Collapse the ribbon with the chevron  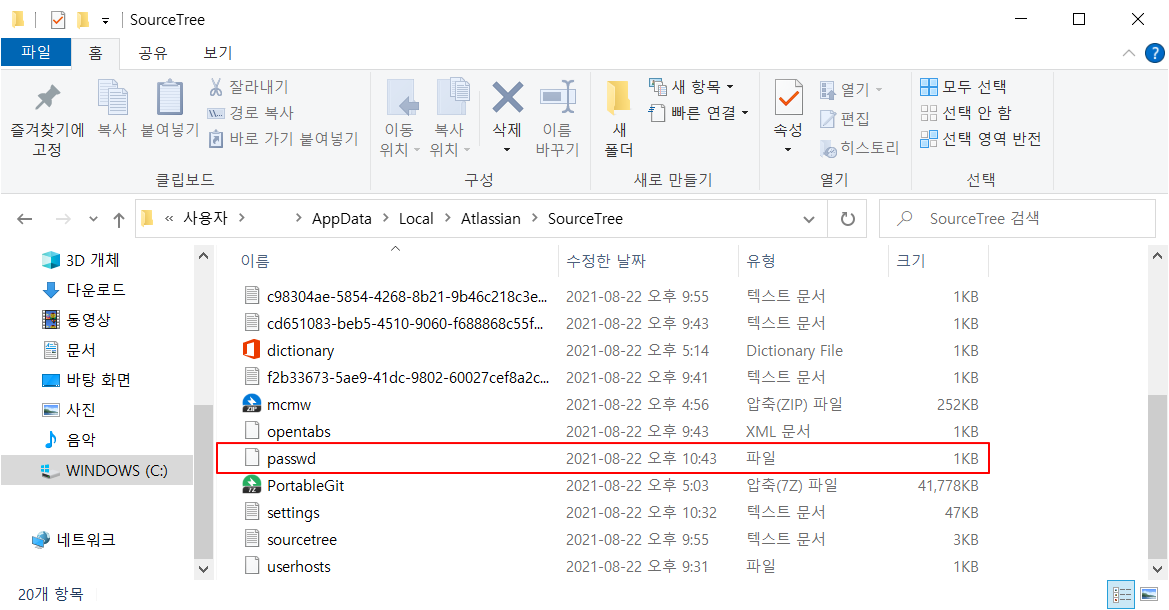point(1129,53)
